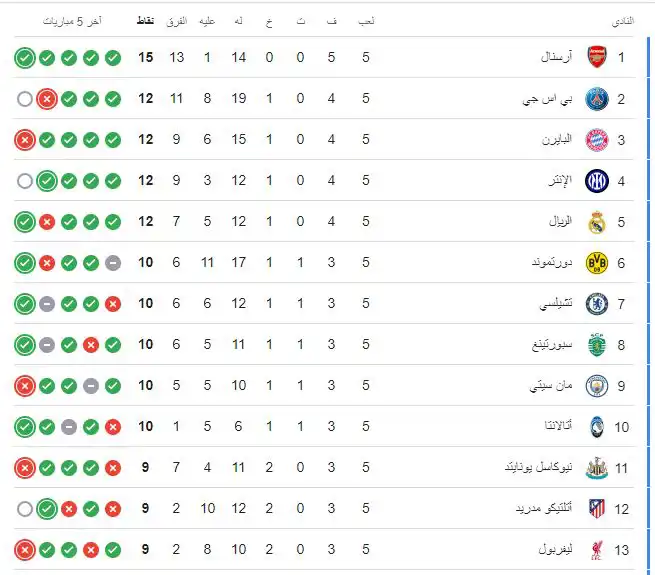Click the أتالانتا team name

[551, 427]
